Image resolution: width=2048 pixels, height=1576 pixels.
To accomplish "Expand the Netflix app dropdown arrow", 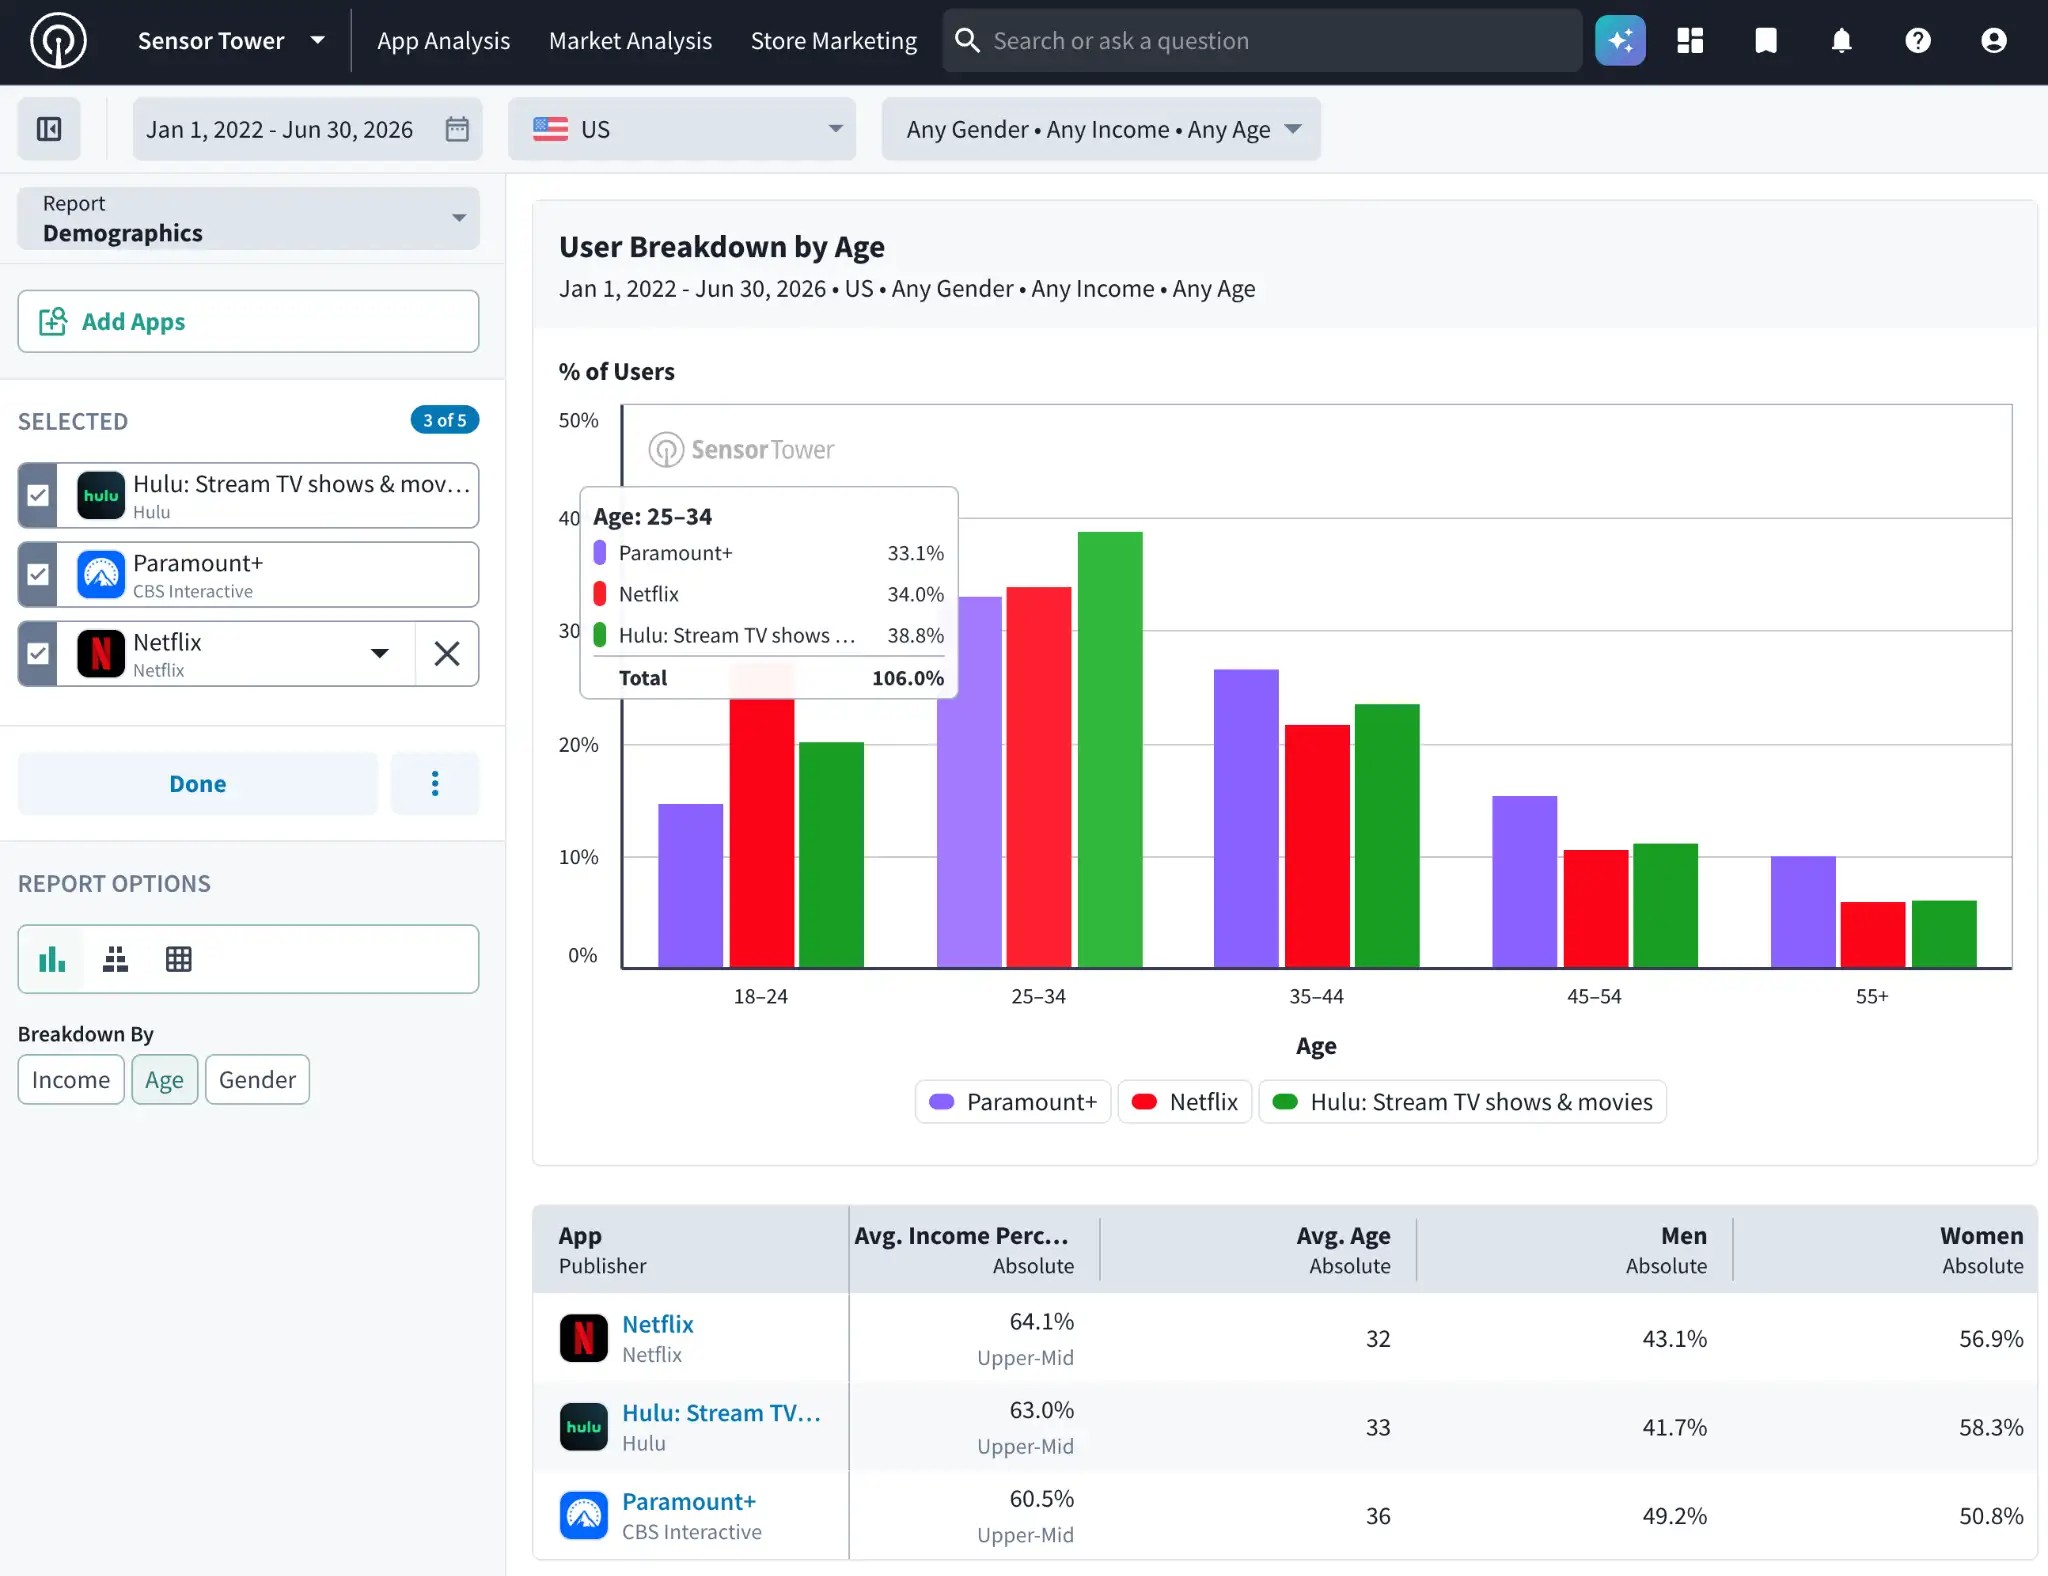I will point(380,654).
